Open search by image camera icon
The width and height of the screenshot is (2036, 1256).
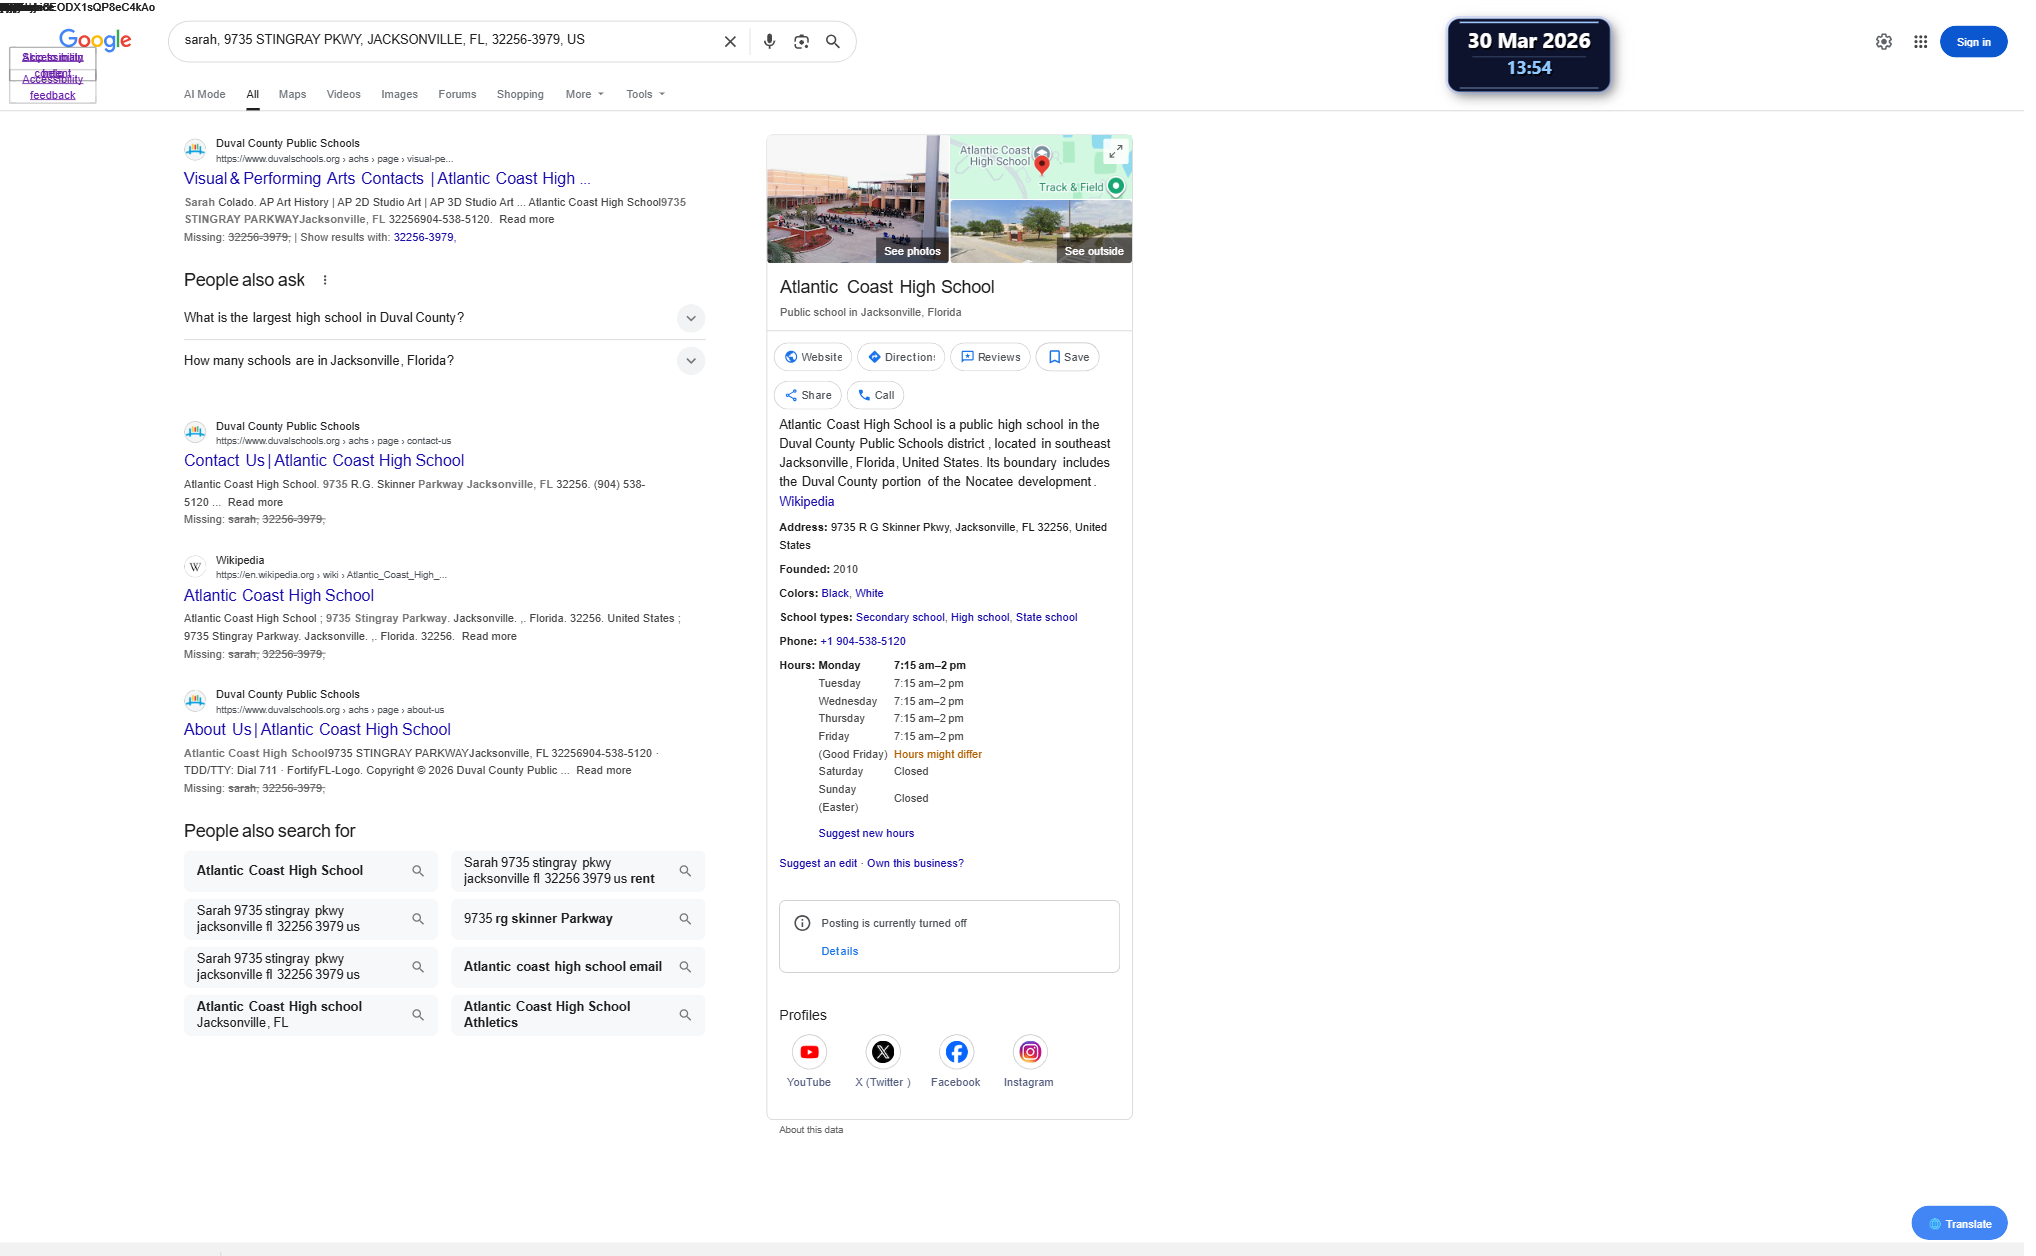[801, 42]
